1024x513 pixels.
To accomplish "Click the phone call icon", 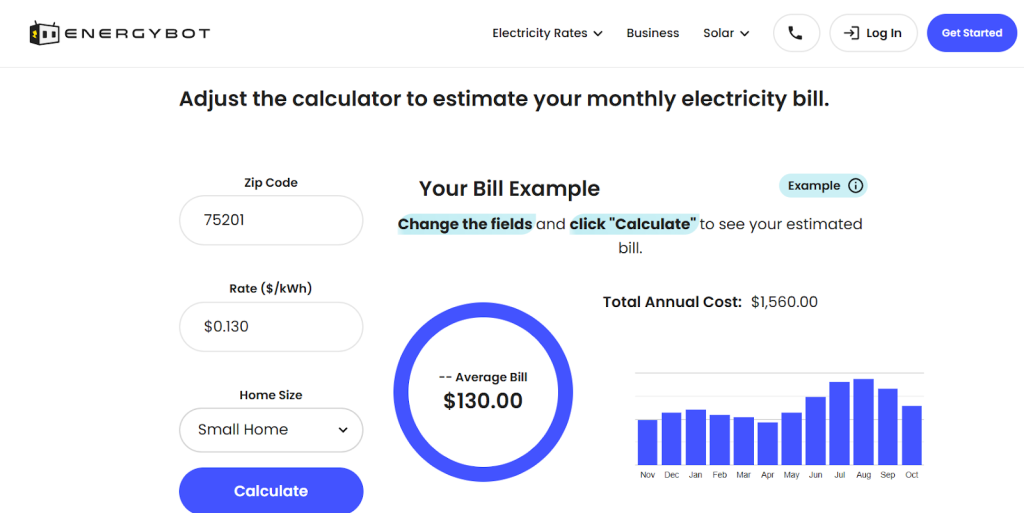I will coord(795,33).
